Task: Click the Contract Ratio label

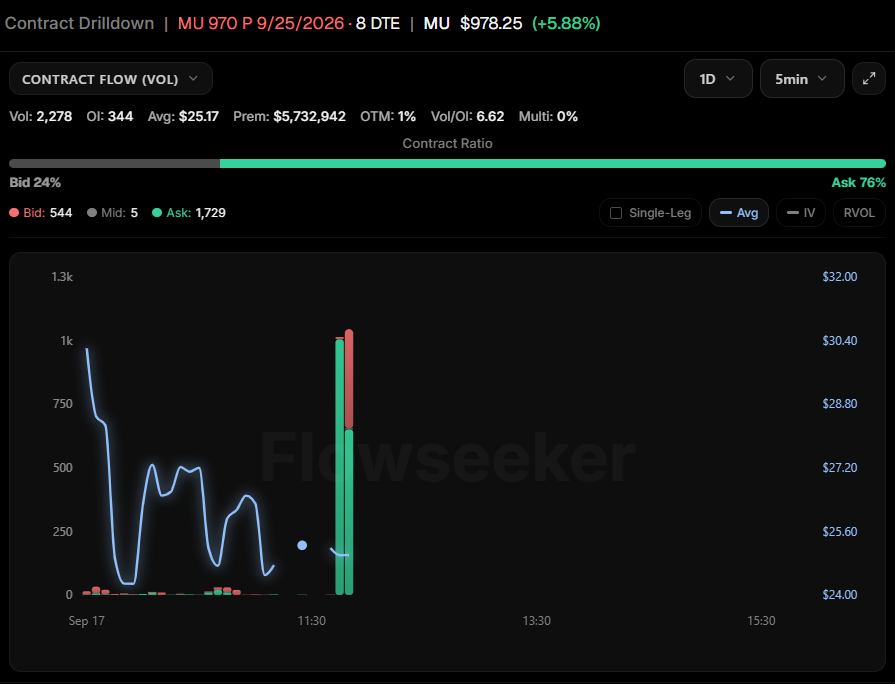Action: pyautogui.click(x=448, y=143)
